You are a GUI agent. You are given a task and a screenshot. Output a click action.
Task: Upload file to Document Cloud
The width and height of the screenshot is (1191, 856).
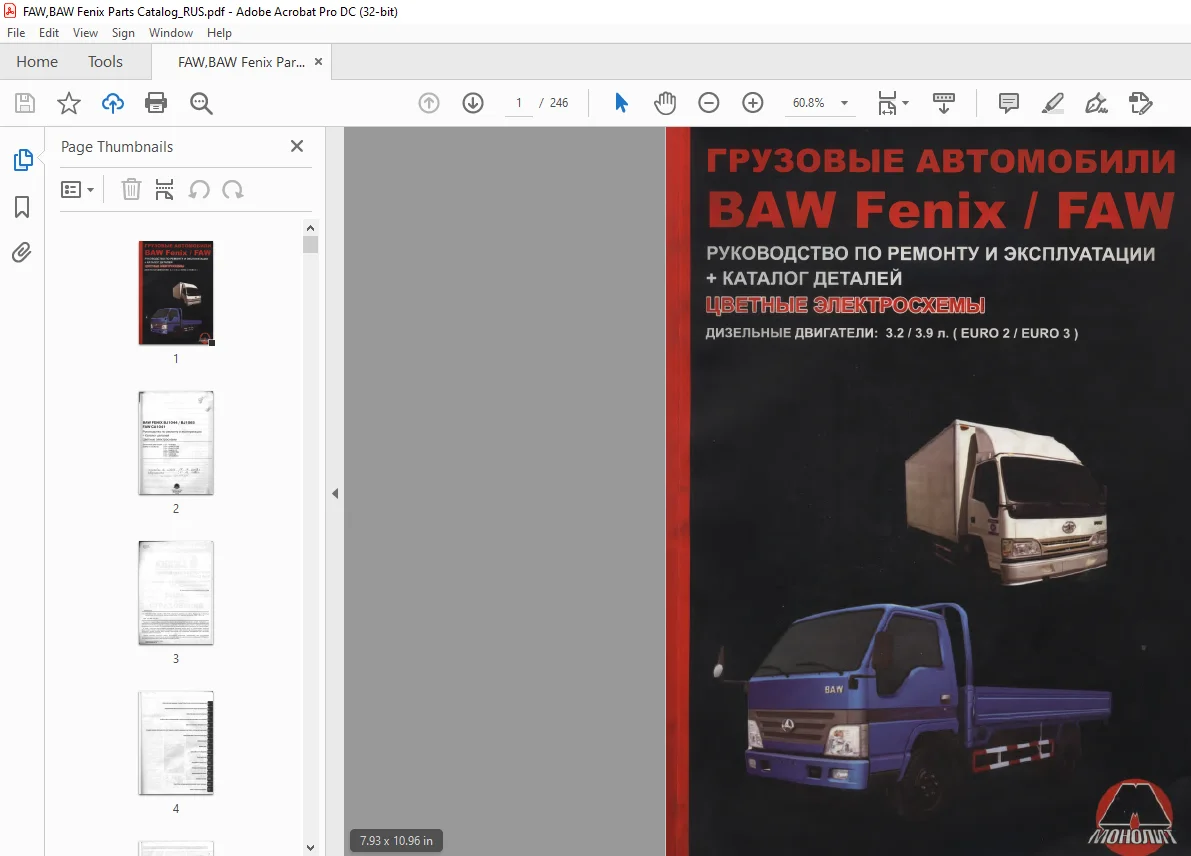pyautogui.click(x=112, y=103)
